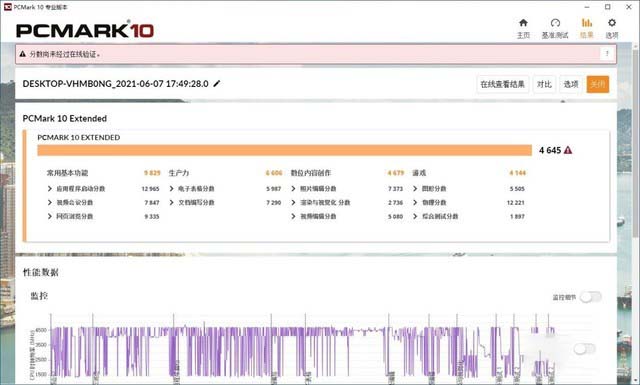Click the orange overall score bar

[x=284, y=150]
